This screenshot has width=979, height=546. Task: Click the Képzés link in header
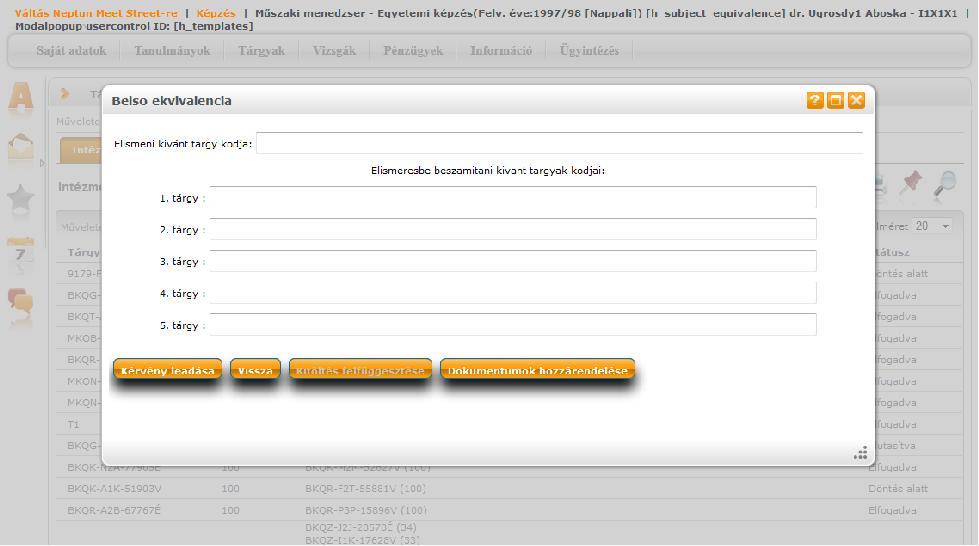pos(216,13)
